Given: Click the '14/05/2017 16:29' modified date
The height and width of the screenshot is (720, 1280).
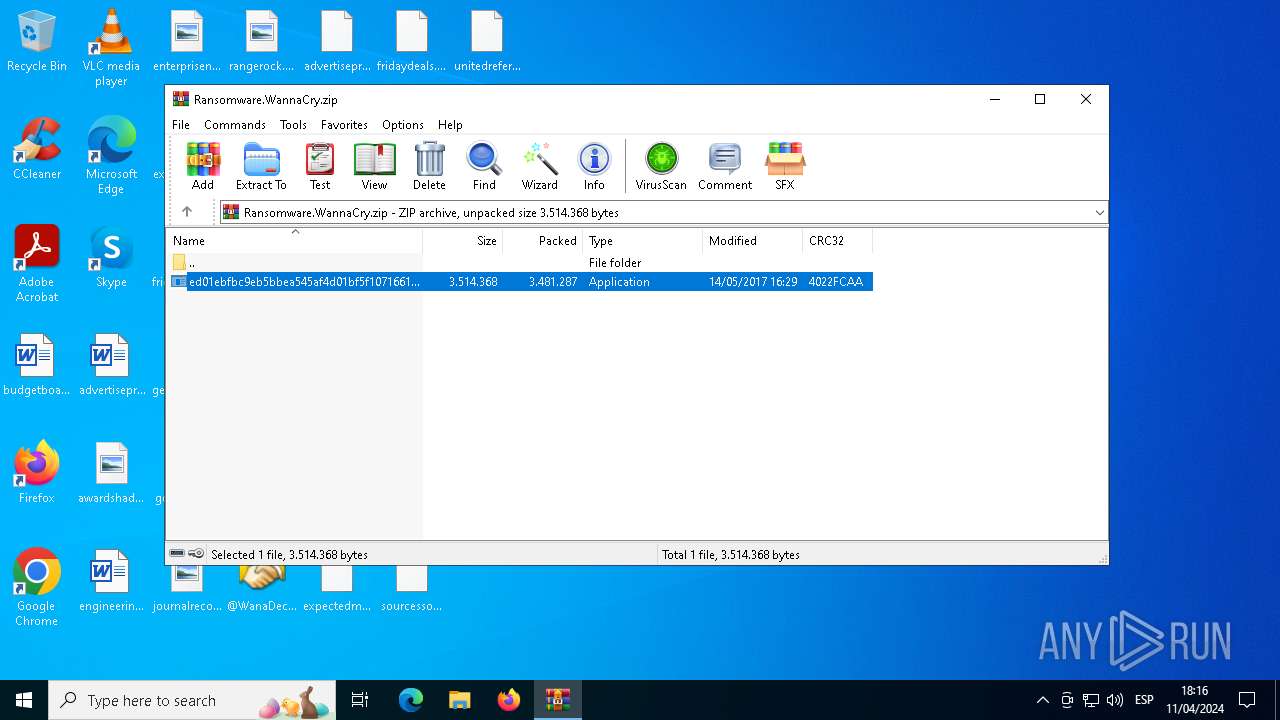Looking at the screenshot, I should point(753,282).
